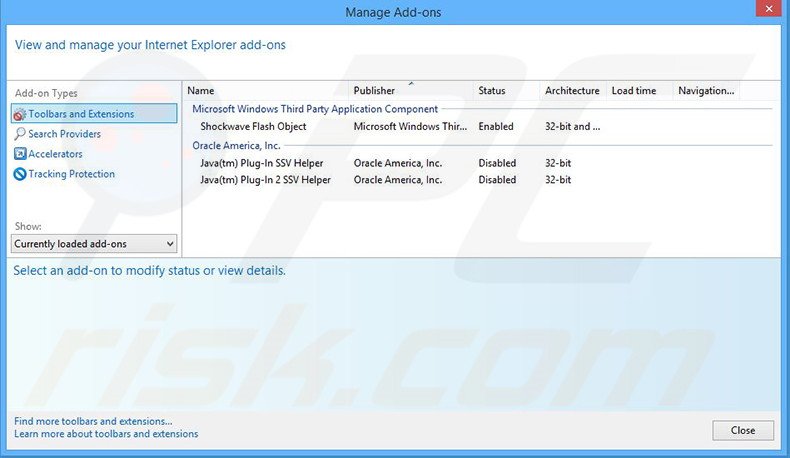Click 32-bit and... architecture cell for Shockwave
Image resolution: width=790 pixels, height=458 pixels.
tap(572, 126)
